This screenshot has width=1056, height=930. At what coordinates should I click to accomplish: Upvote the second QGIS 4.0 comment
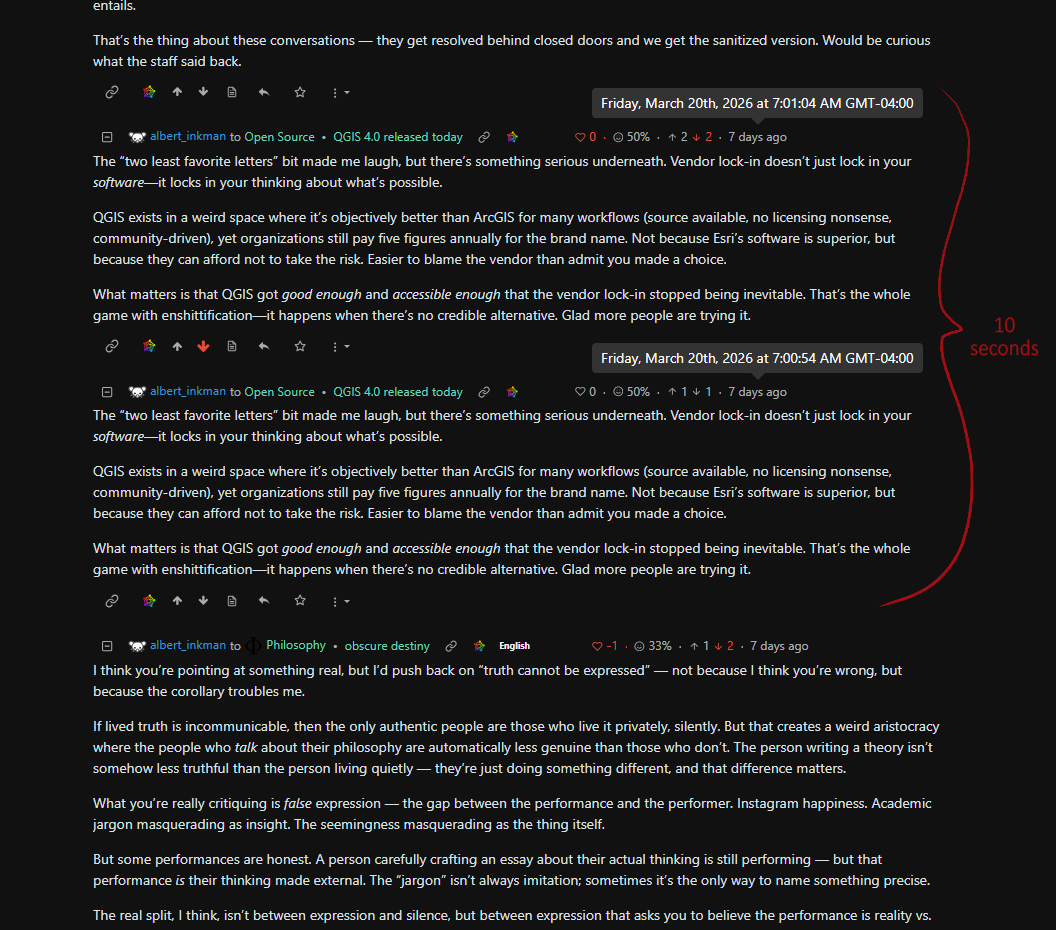(x=177, y=601)
